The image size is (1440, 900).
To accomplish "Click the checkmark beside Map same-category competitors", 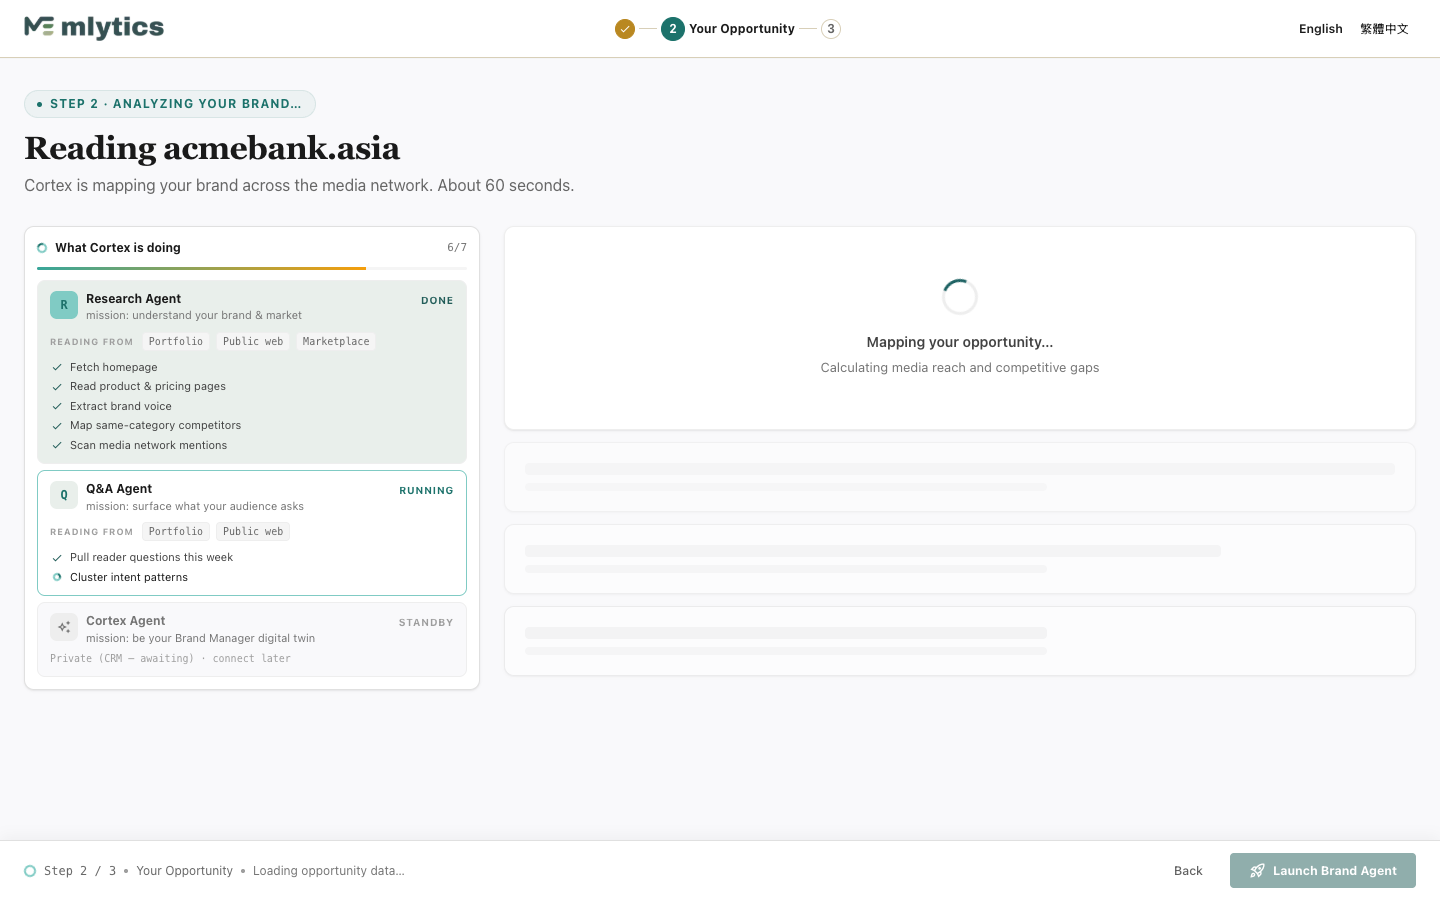I will click(x=57, y=426).
